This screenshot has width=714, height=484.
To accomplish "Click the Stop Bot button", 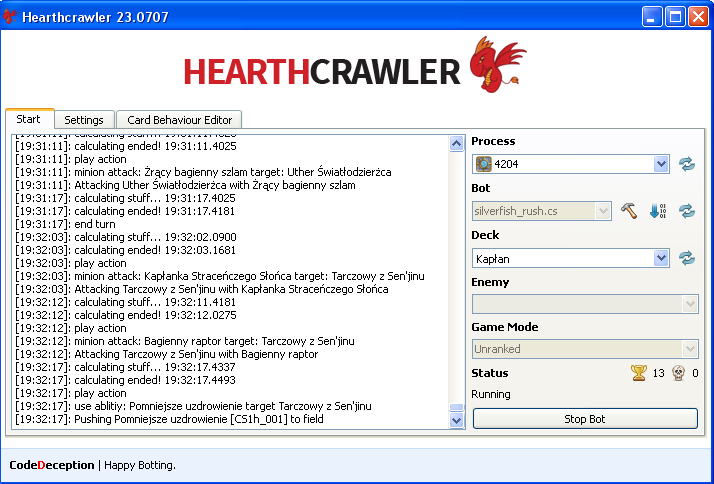I will tap(585, 419).
